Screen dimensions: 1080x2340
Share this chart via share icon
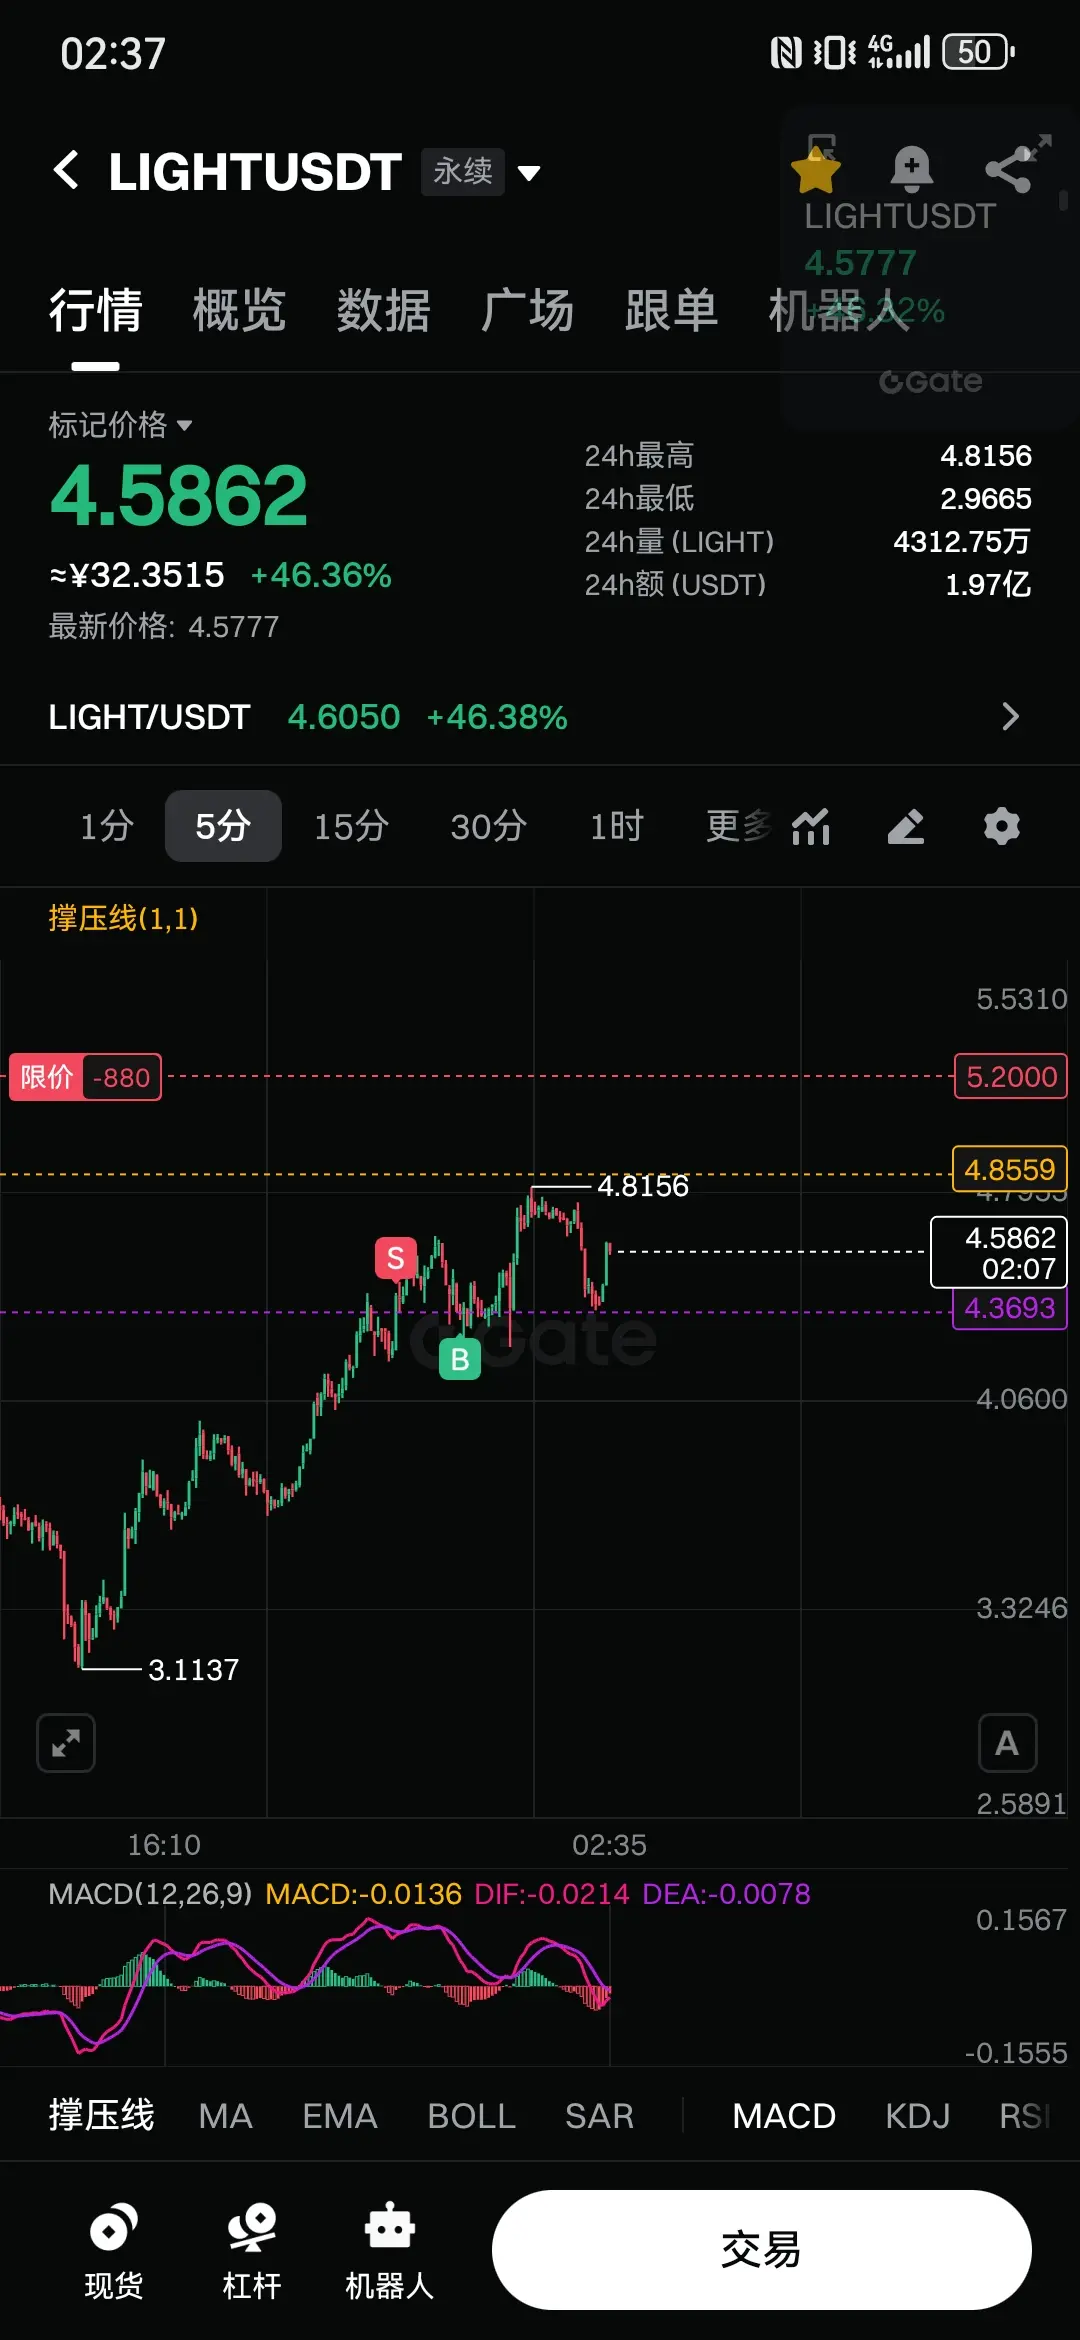point(1009,169)
